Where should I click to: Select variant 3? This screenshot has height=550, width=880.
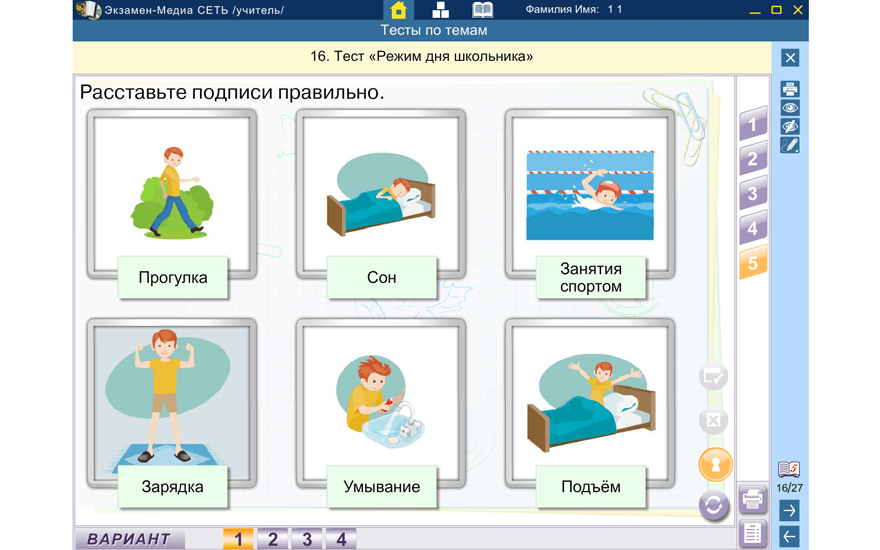pos(307,539)
